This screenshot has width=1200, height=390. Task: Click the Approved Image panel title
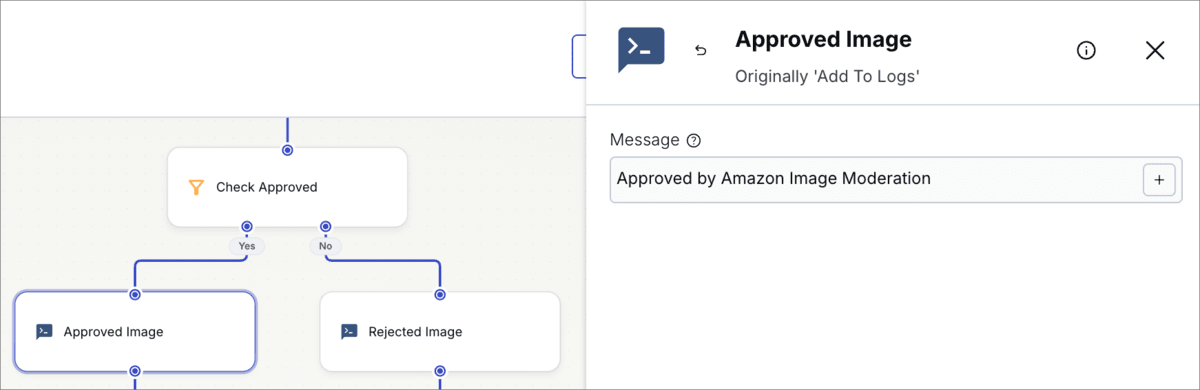(823, 40)
